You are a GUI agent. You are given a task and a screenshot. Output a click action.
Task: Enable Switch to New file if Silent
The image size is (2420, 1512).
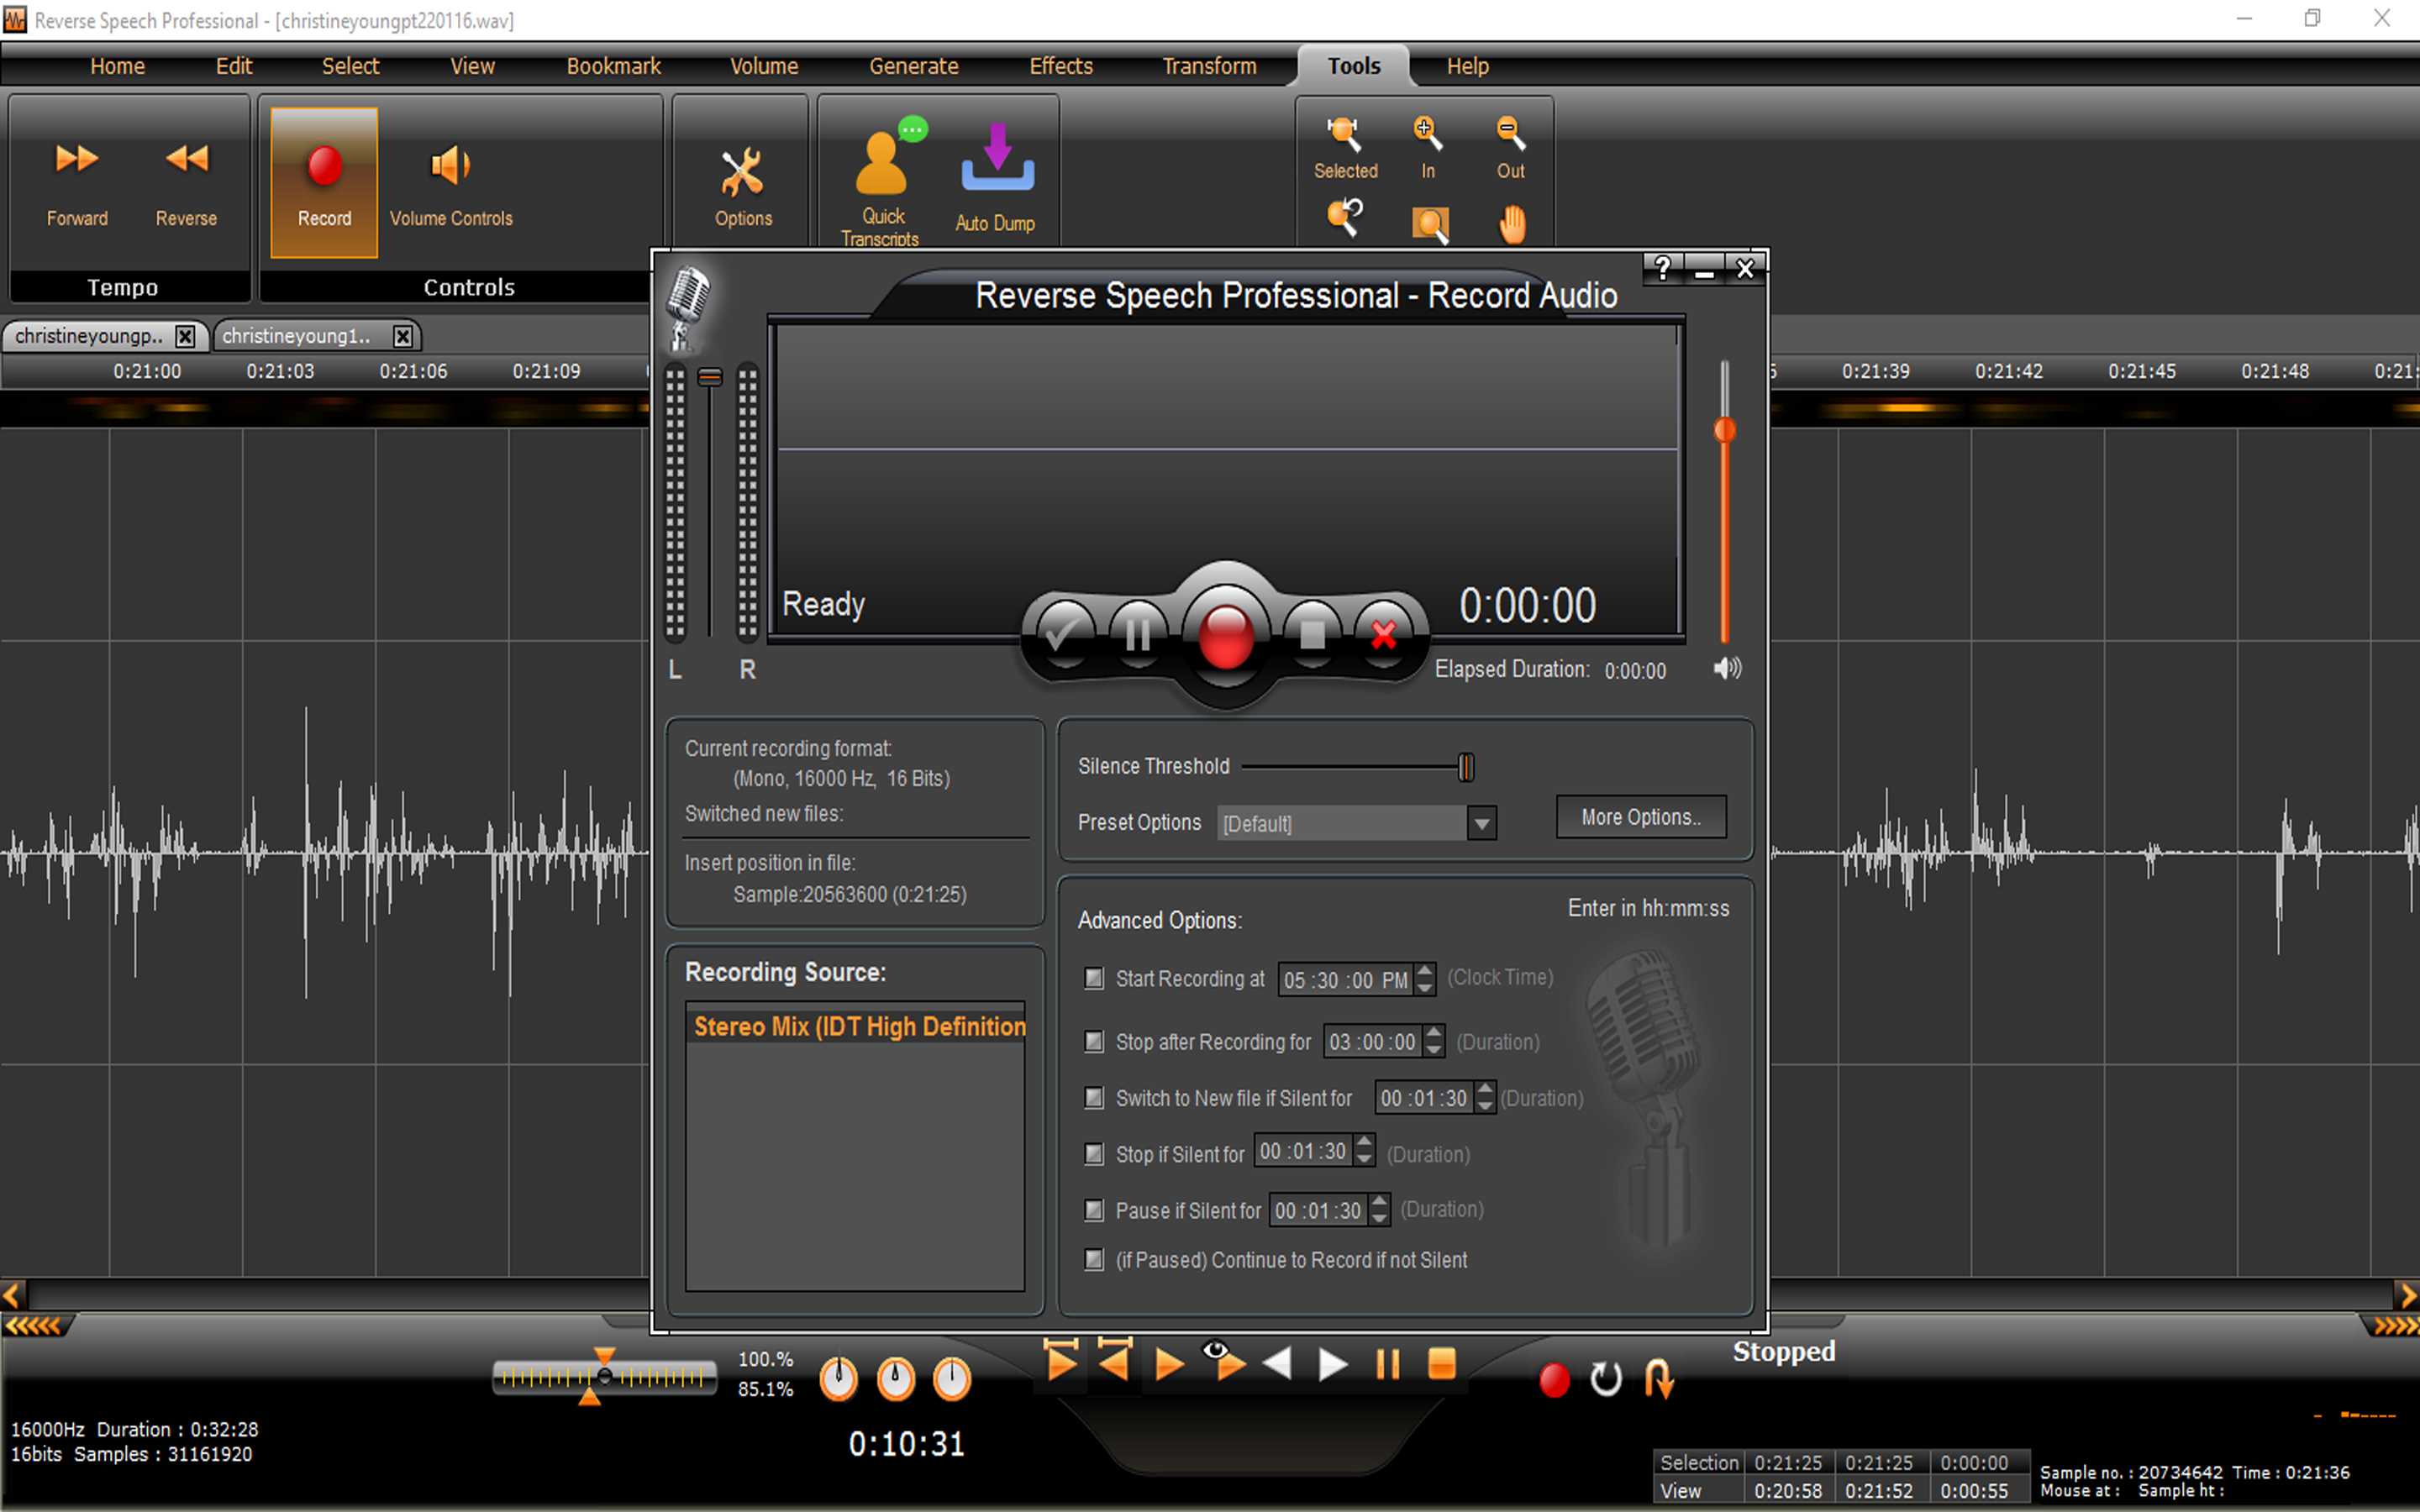click(x=1094, y=1098)
